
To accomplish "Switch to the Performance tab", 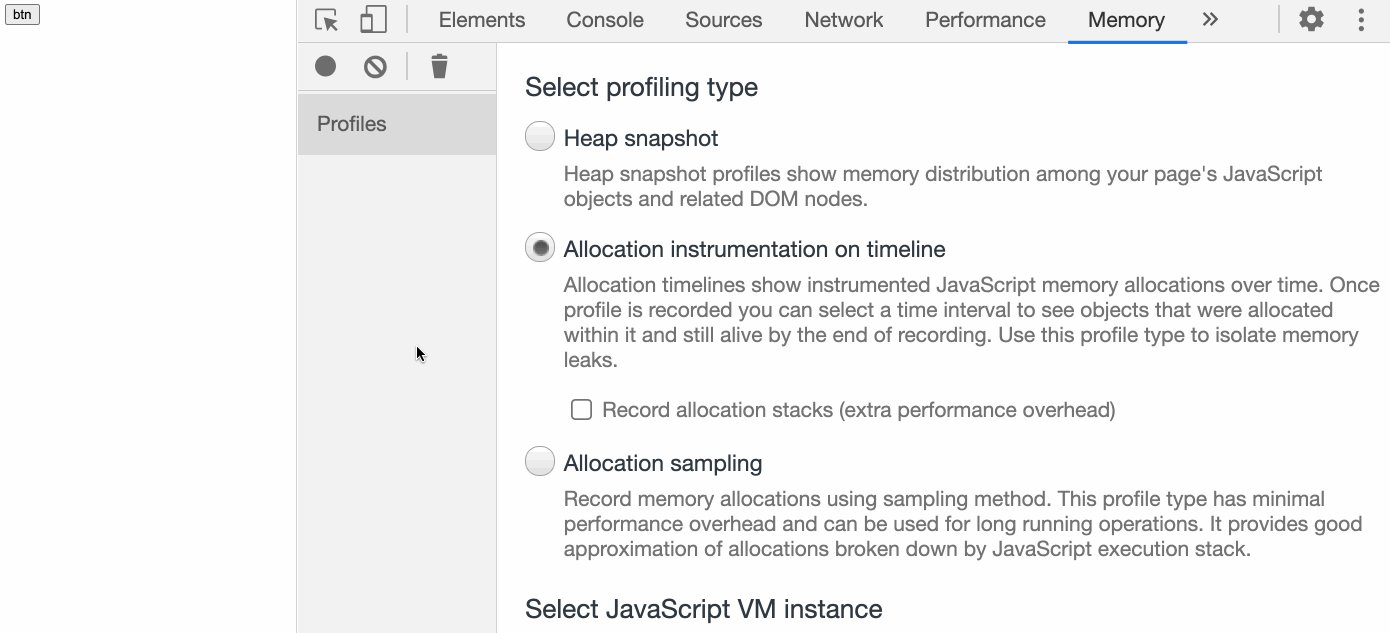I will click(x=985, y=20).
